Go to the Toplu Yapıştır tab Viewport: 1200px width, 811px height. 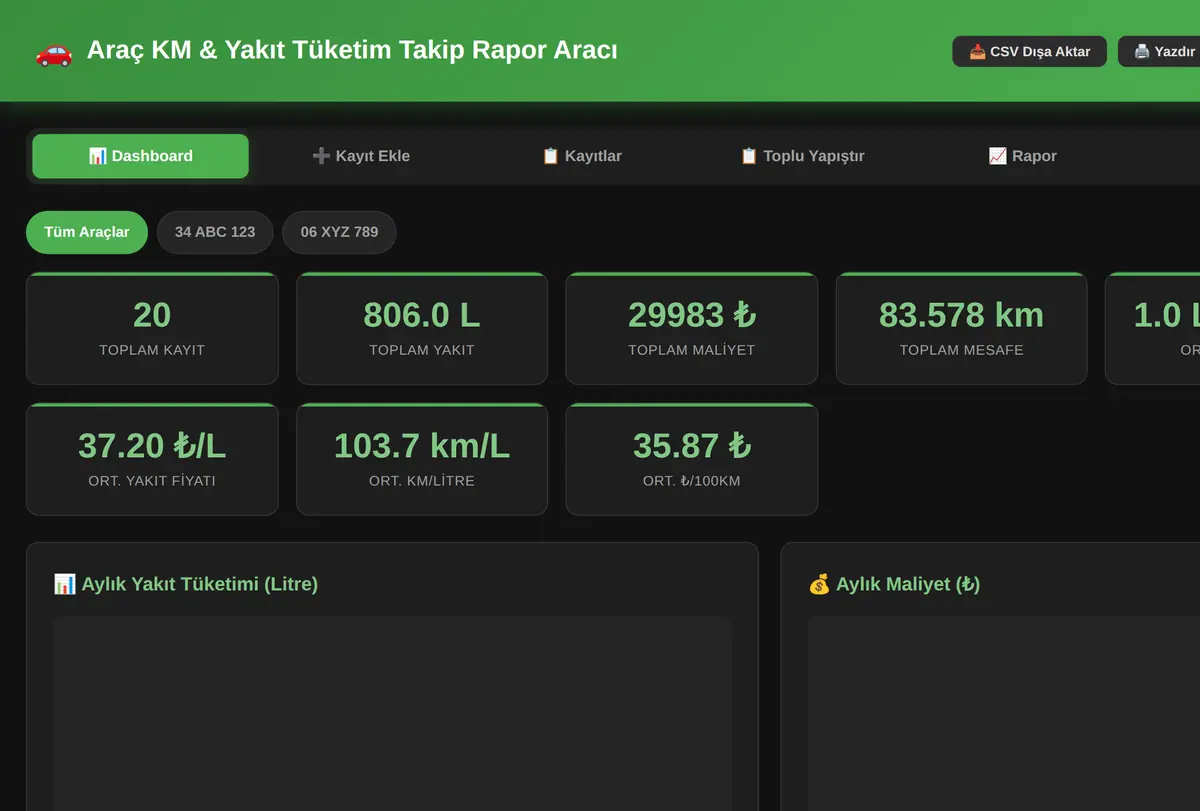(x=802, y=156)
